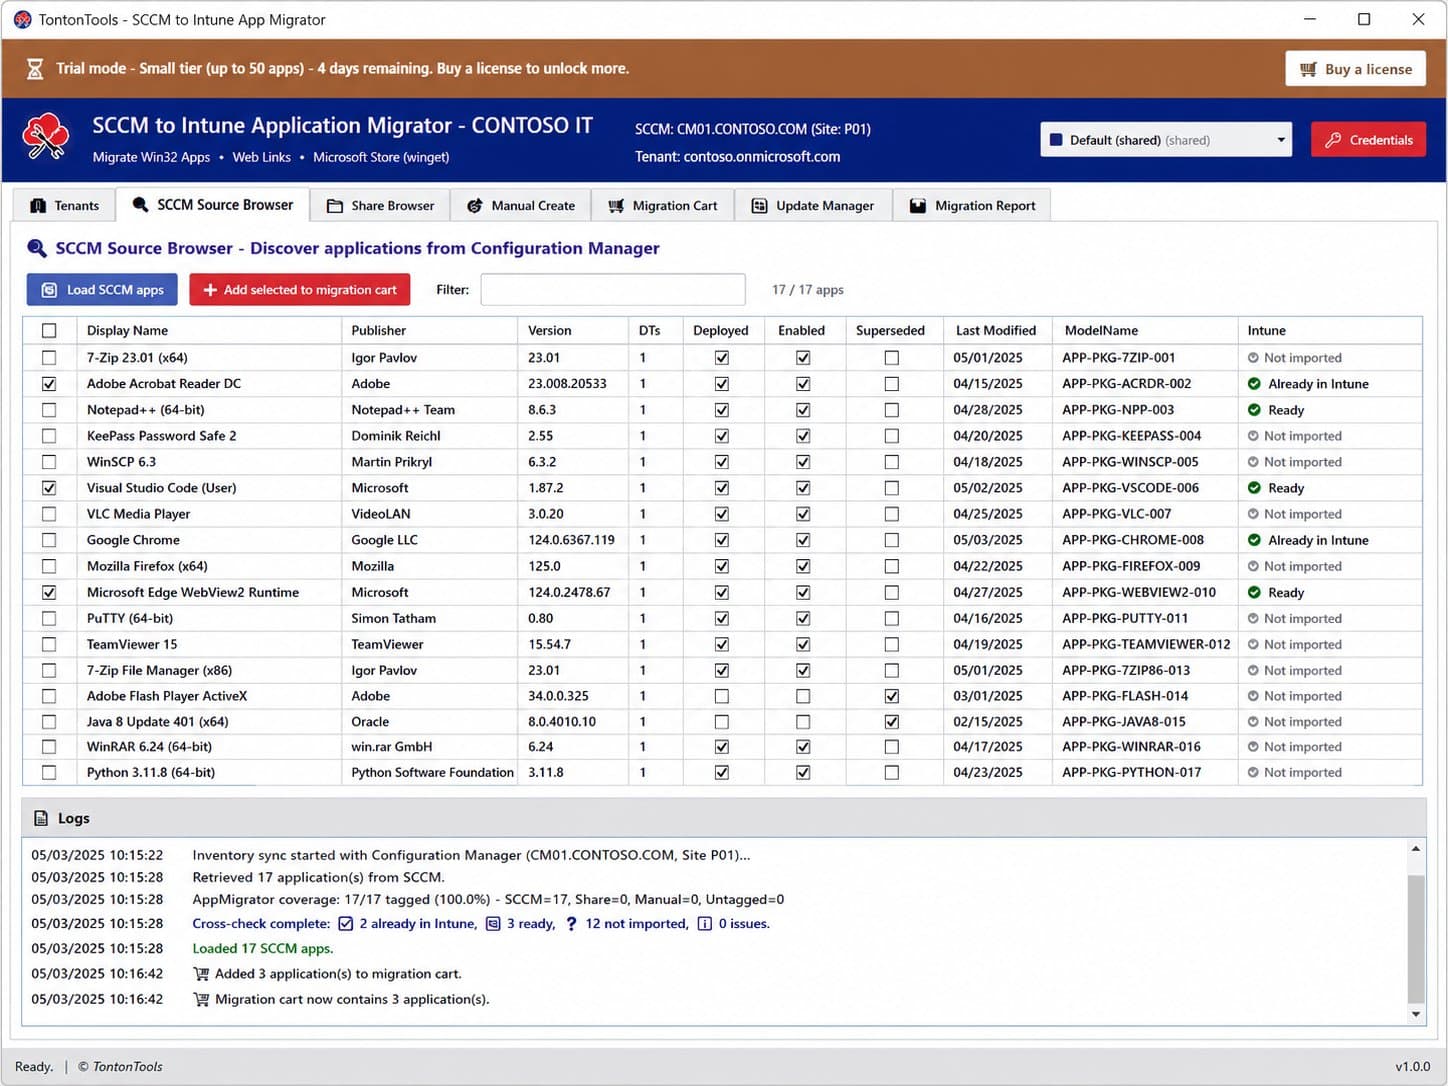This screenshot has height=1086, width=1448.
Task: Check the Google Chrome row selection checkbox
Action: (49, 540)
